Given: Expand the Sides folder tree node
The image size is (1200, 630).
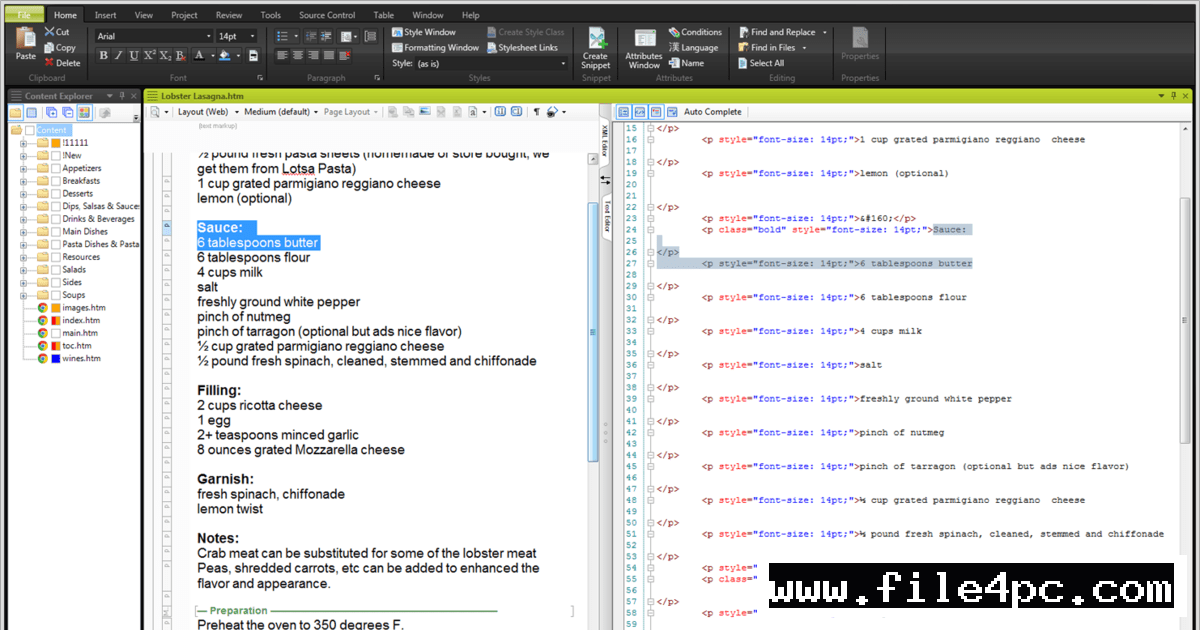Looking at the screenshot, I should point(23,283).
